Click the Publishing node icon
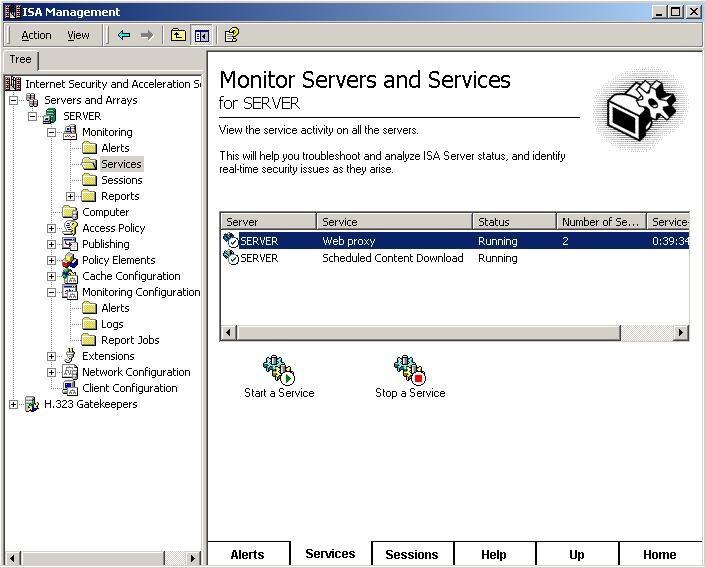The width and height of the screenshot is (705, 568). point(70,244)
